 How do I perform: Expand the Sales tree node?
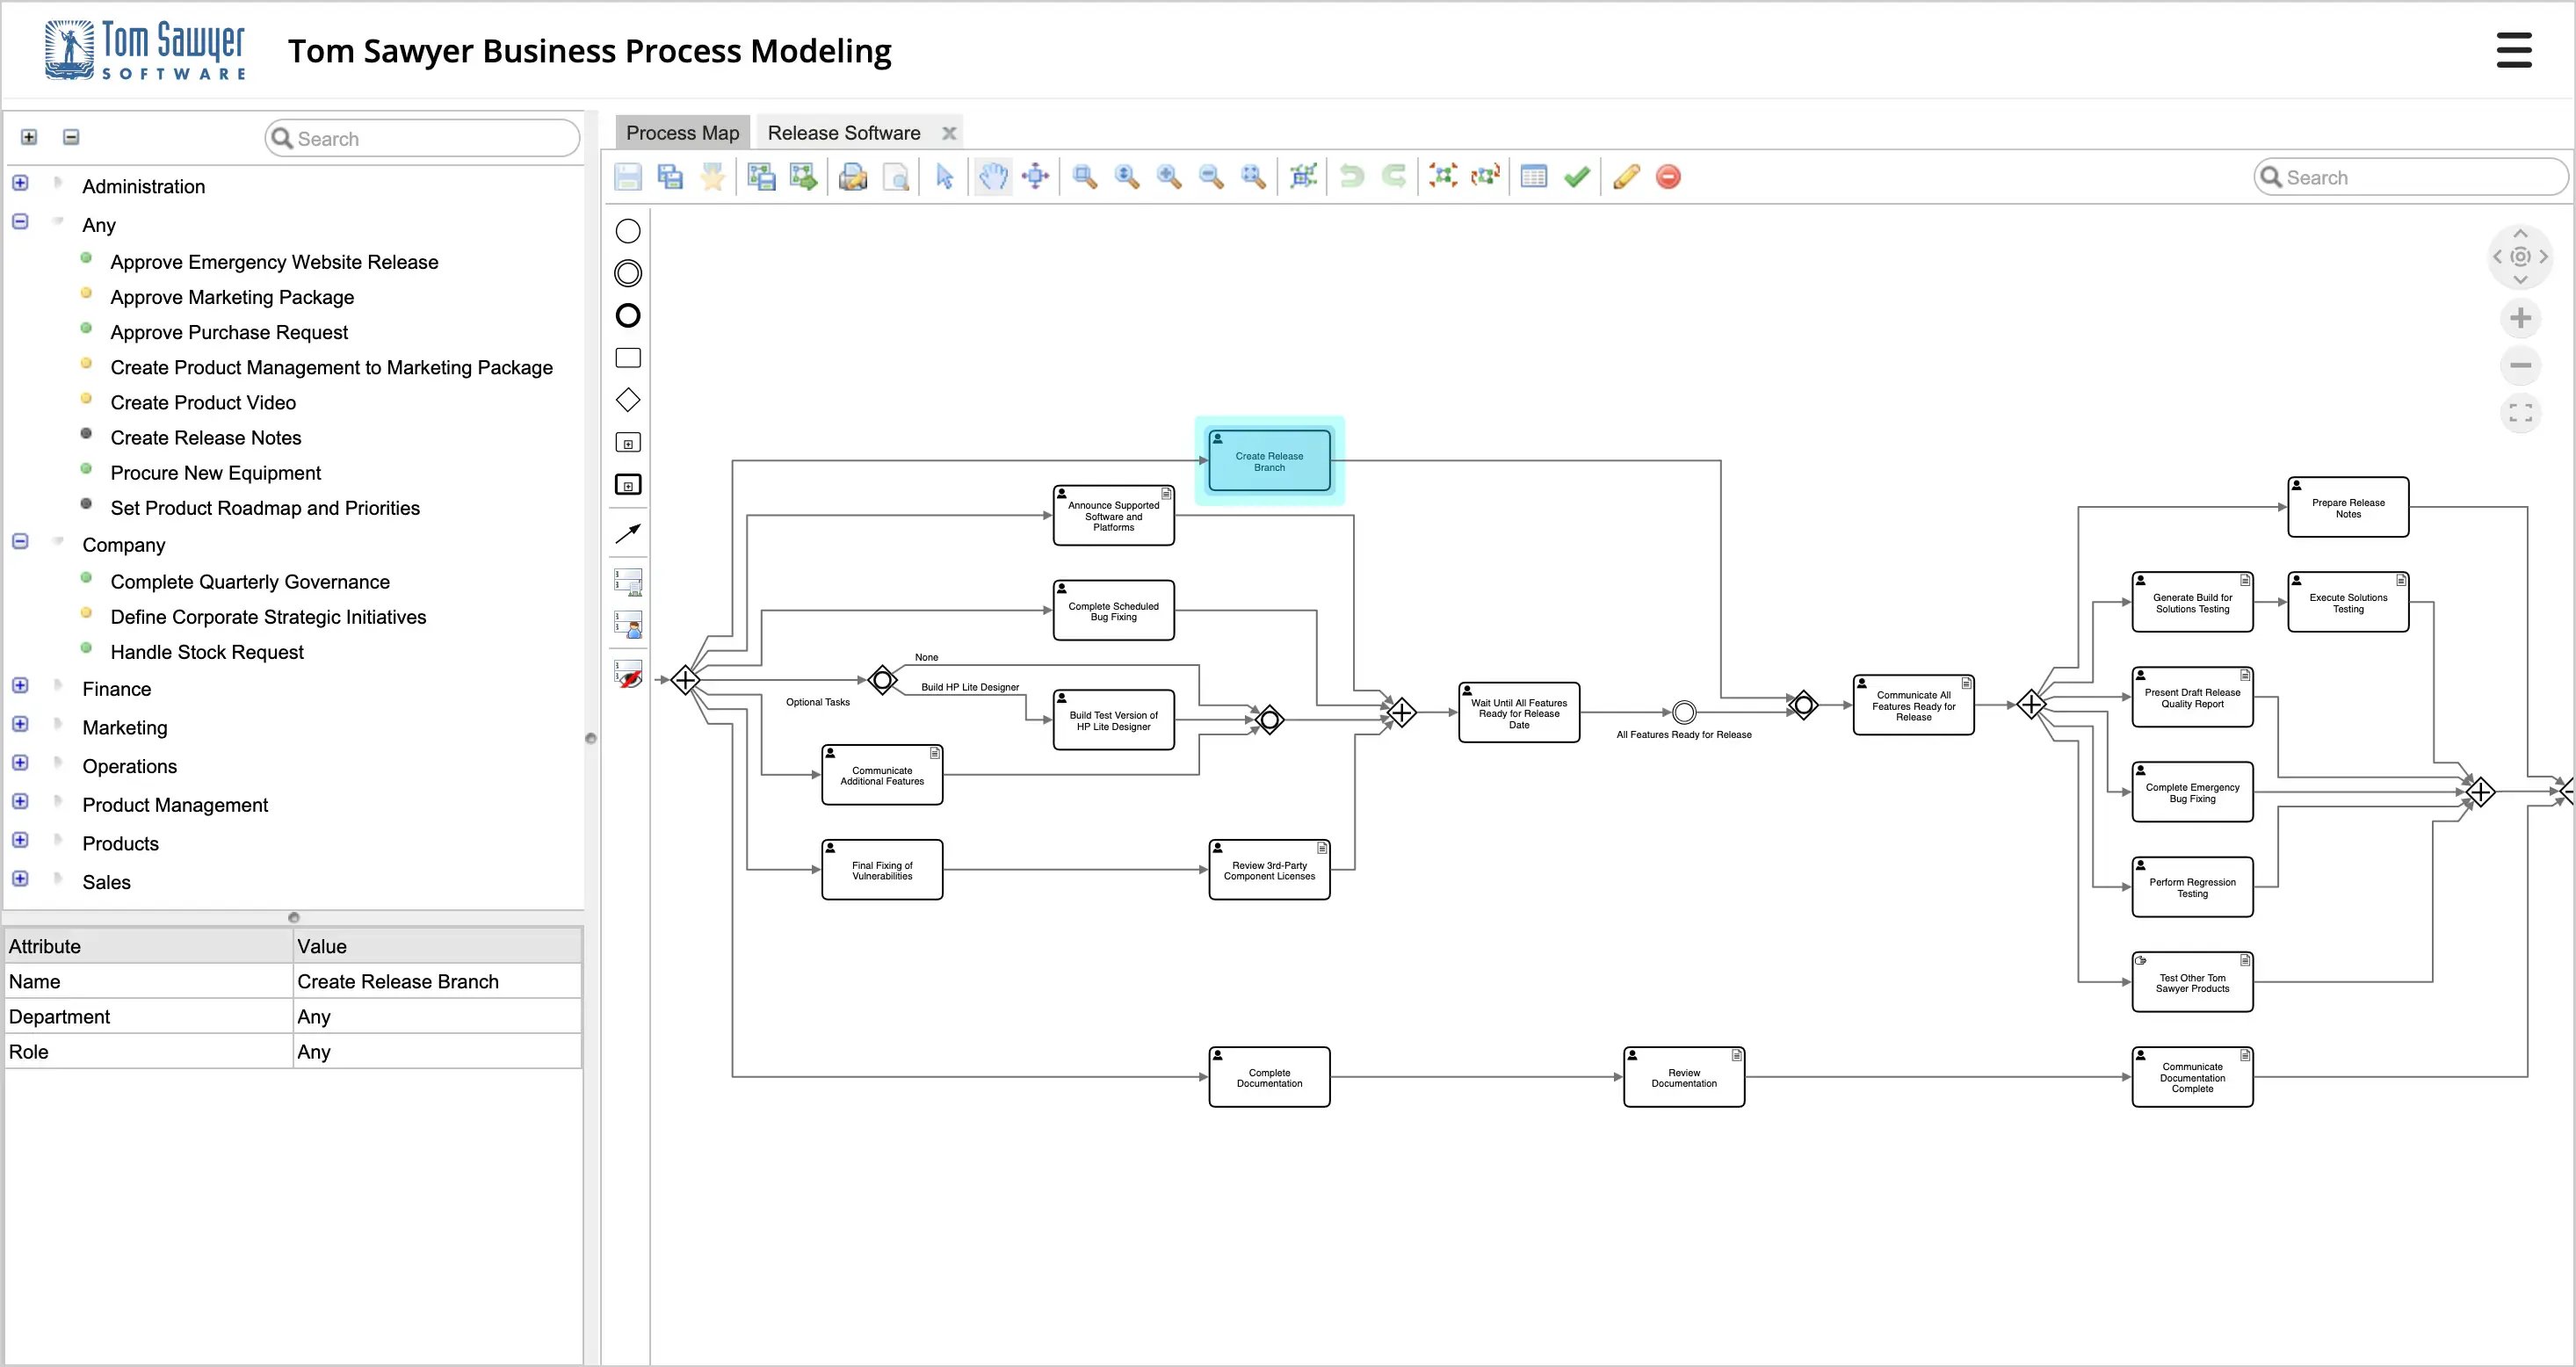click(20, 879)
